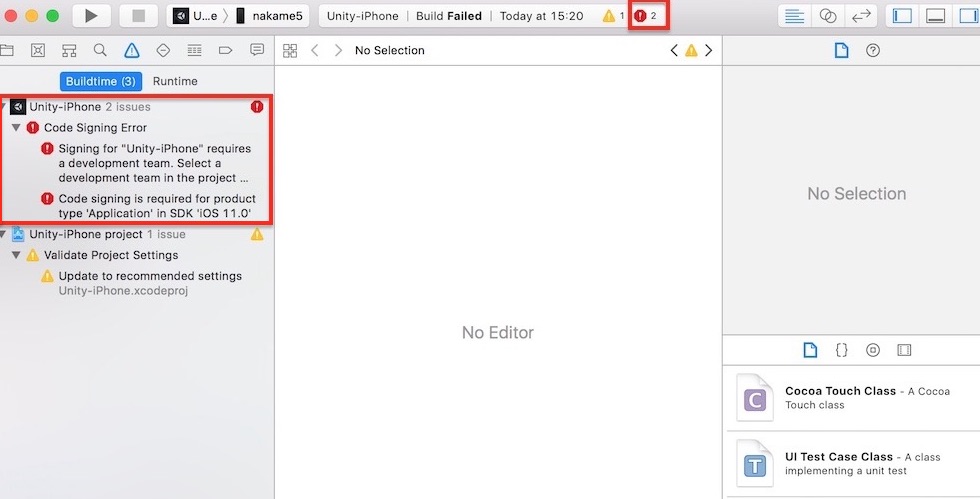
Task: Choose the nakame5 device destination
Action: point(269,16)
